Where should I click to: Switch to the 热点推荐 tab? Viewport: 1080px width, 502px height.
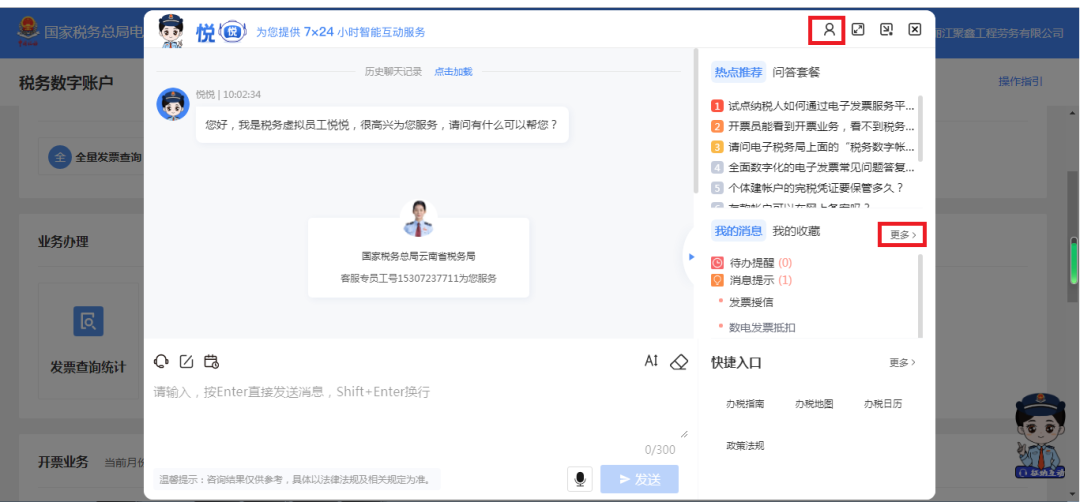[738, 72]
